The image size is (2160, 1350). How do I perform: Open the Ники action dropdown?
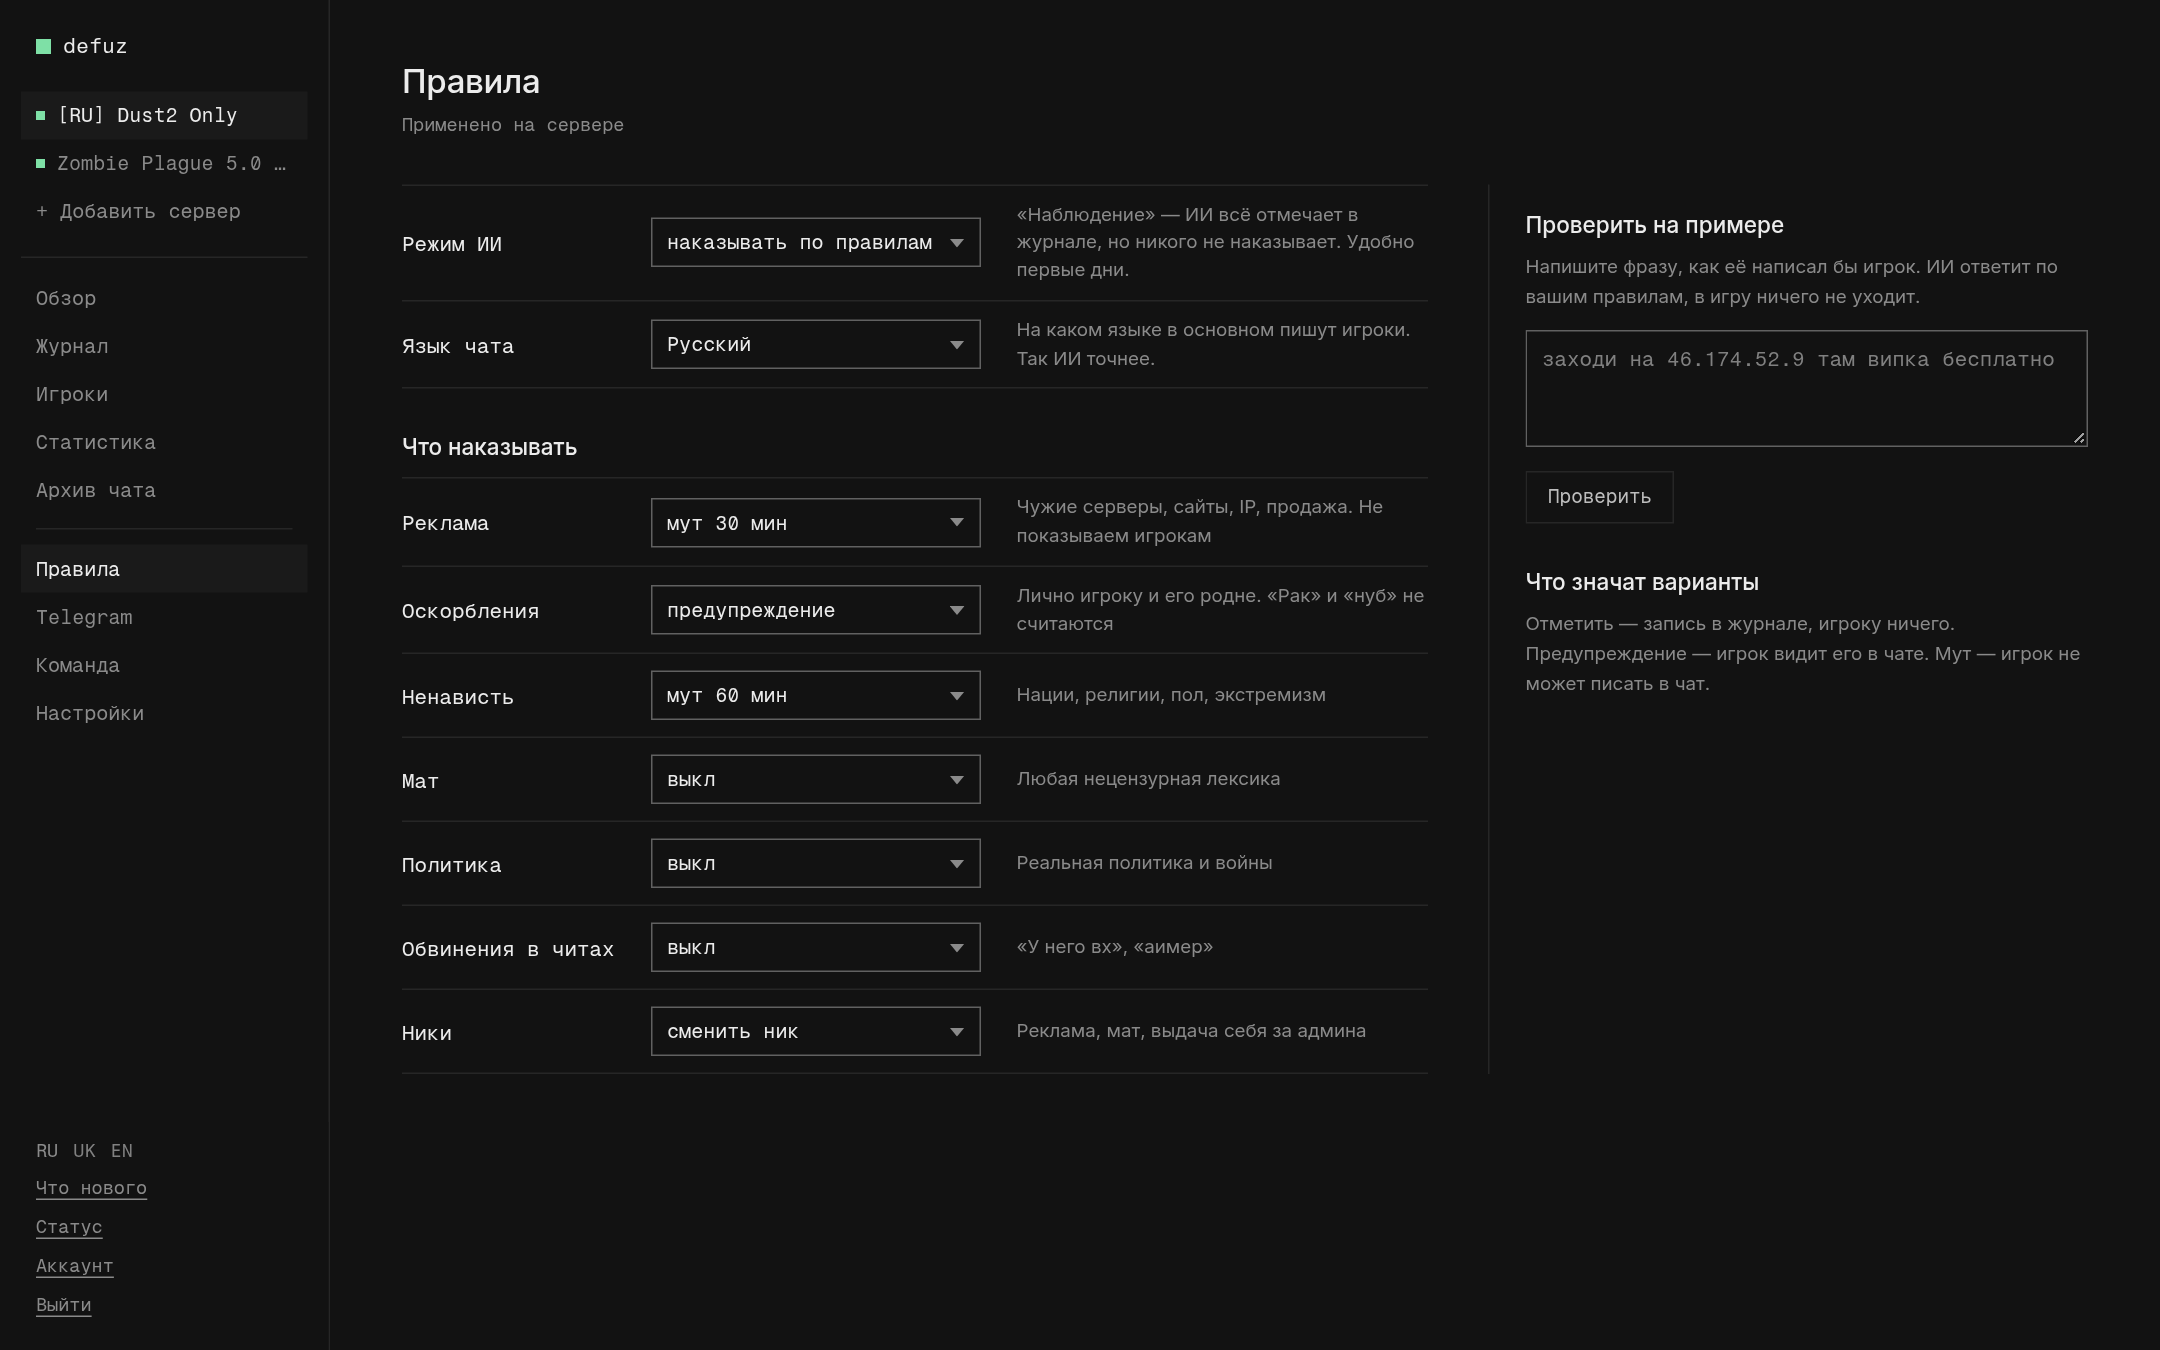[815, 1031]
